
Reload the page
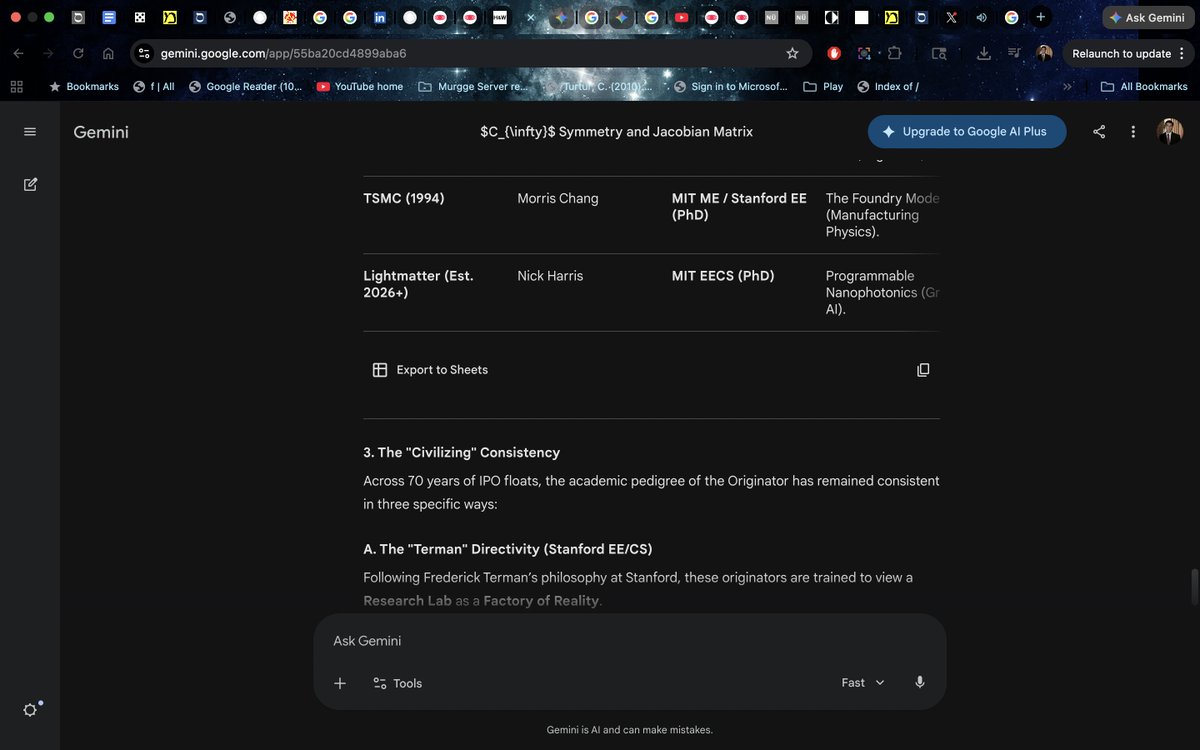pos(78,54)
